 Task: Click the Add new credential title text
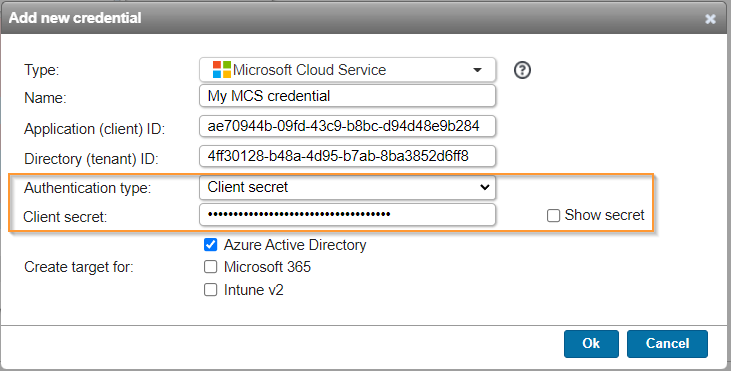[x=75, y=18]
